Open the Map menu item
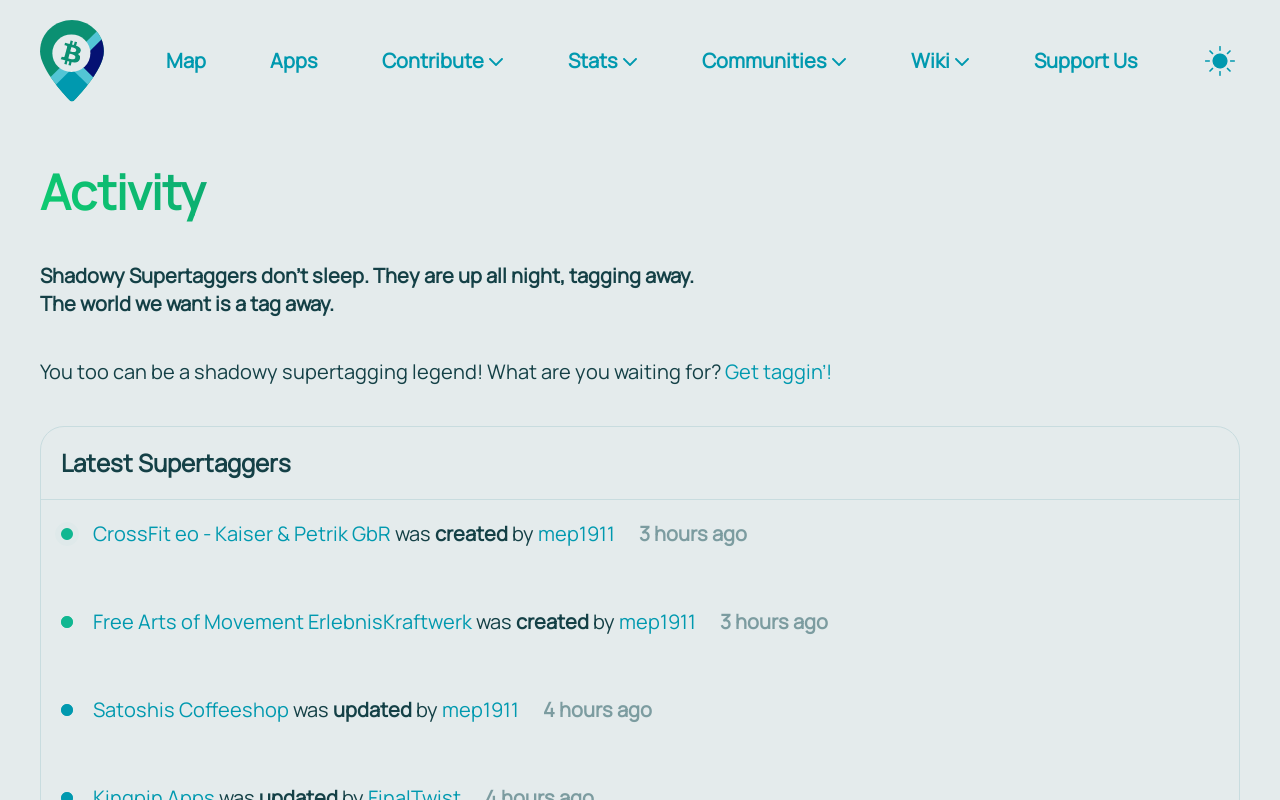 click(x=186, y=61)
